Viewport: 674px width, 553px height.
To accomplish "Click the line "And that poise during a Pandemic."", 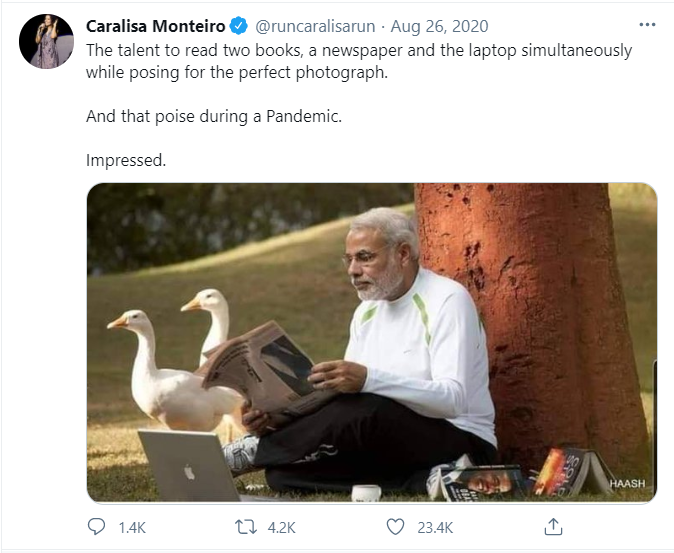I will point(214,115).
